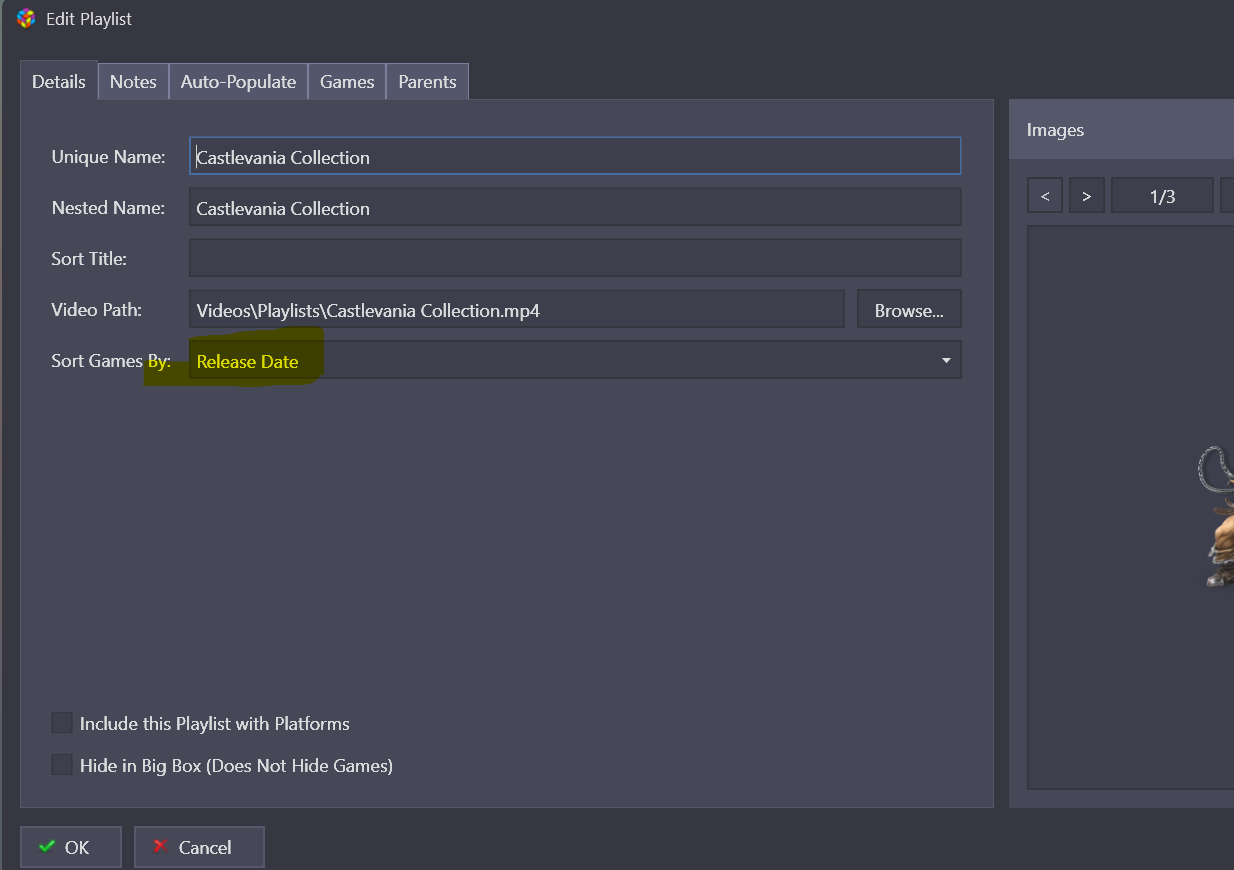
Task: Click the Sort Title label
Action: coord(89,258)
